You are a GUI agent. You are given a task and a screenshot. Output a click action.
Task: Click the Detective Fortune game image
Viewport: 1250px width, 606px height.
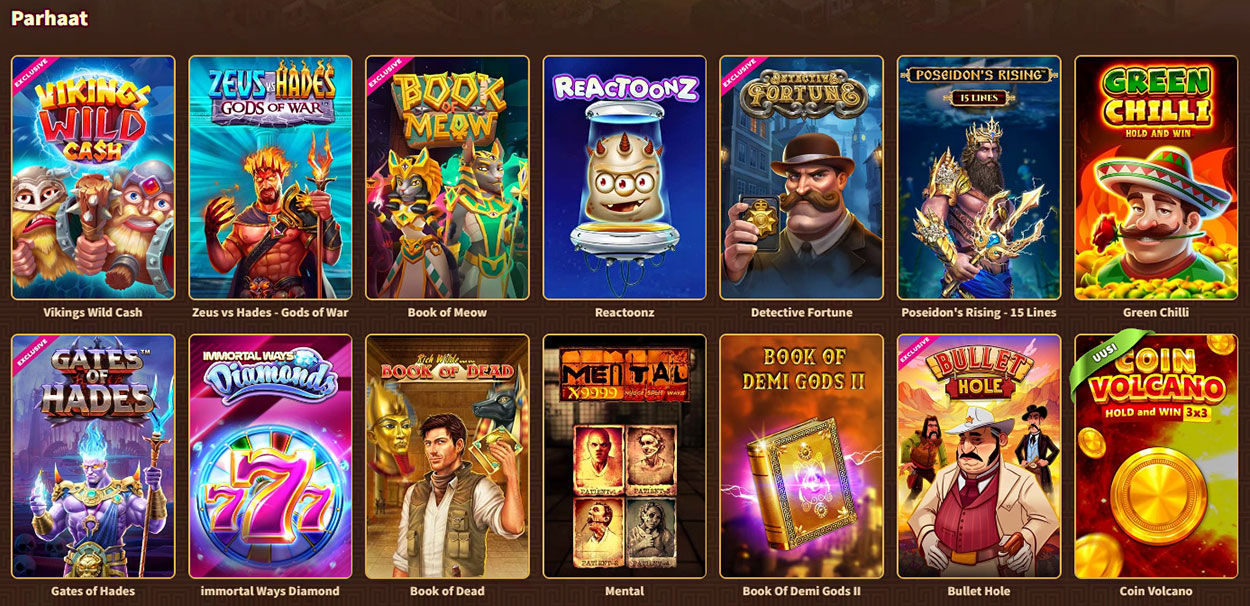801,178
